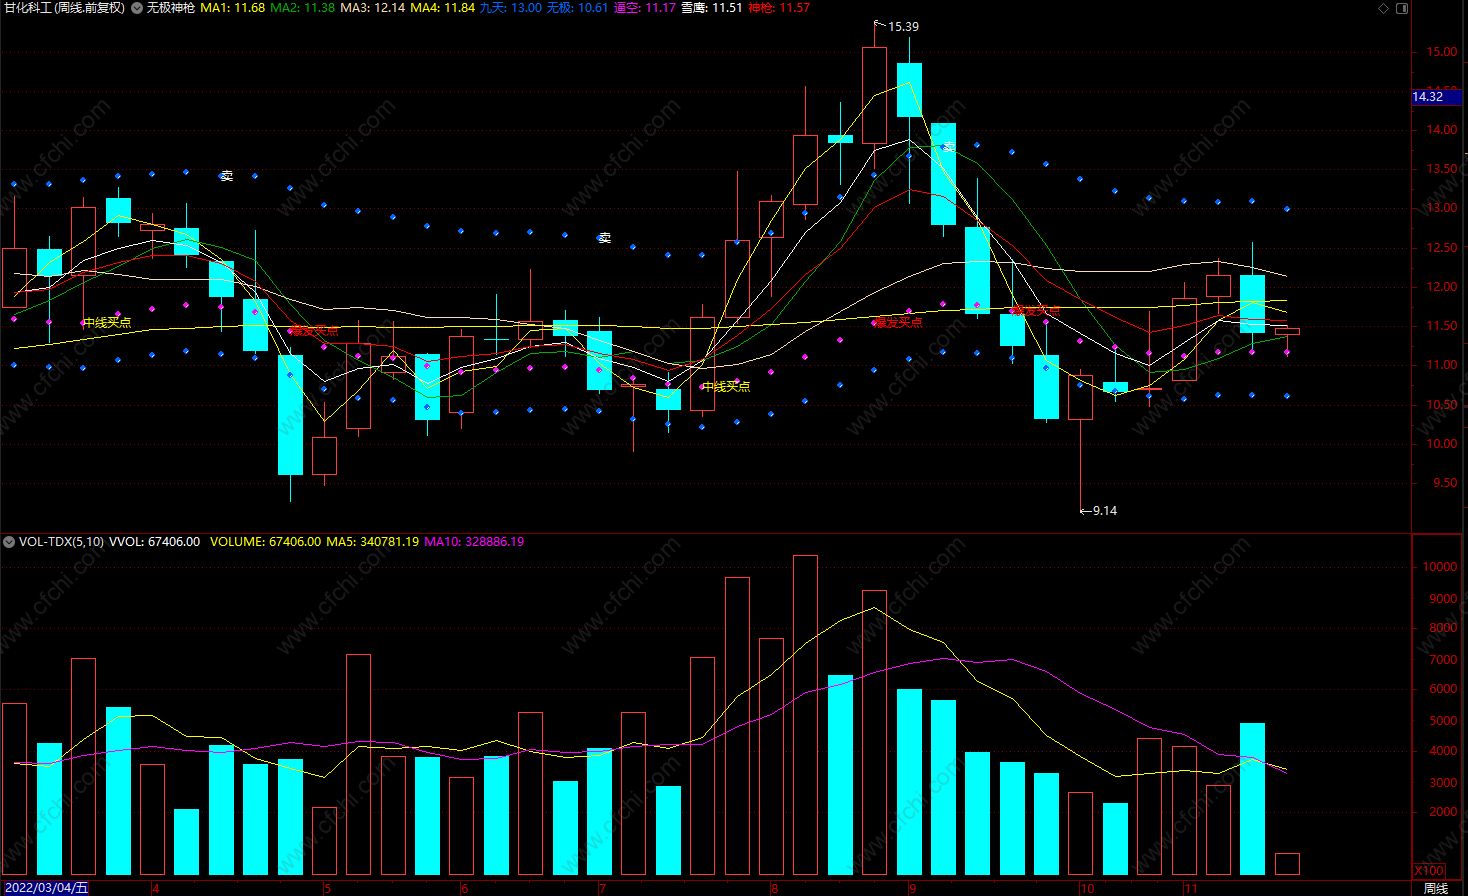Click the 甘化科工 (周线,前复权) stock title

click(65, 8)
